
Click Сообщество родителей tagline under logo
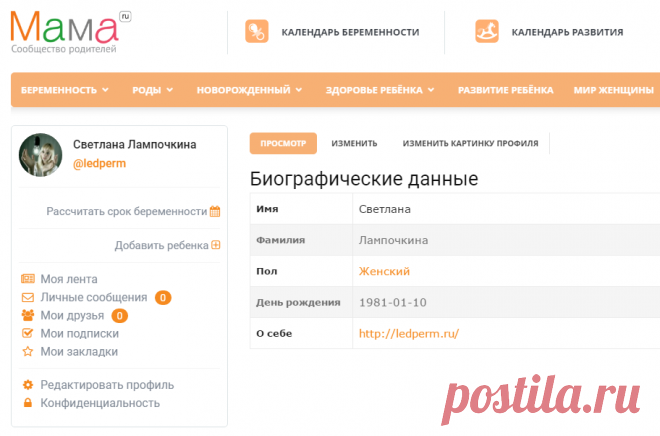[x=64, y=49]
